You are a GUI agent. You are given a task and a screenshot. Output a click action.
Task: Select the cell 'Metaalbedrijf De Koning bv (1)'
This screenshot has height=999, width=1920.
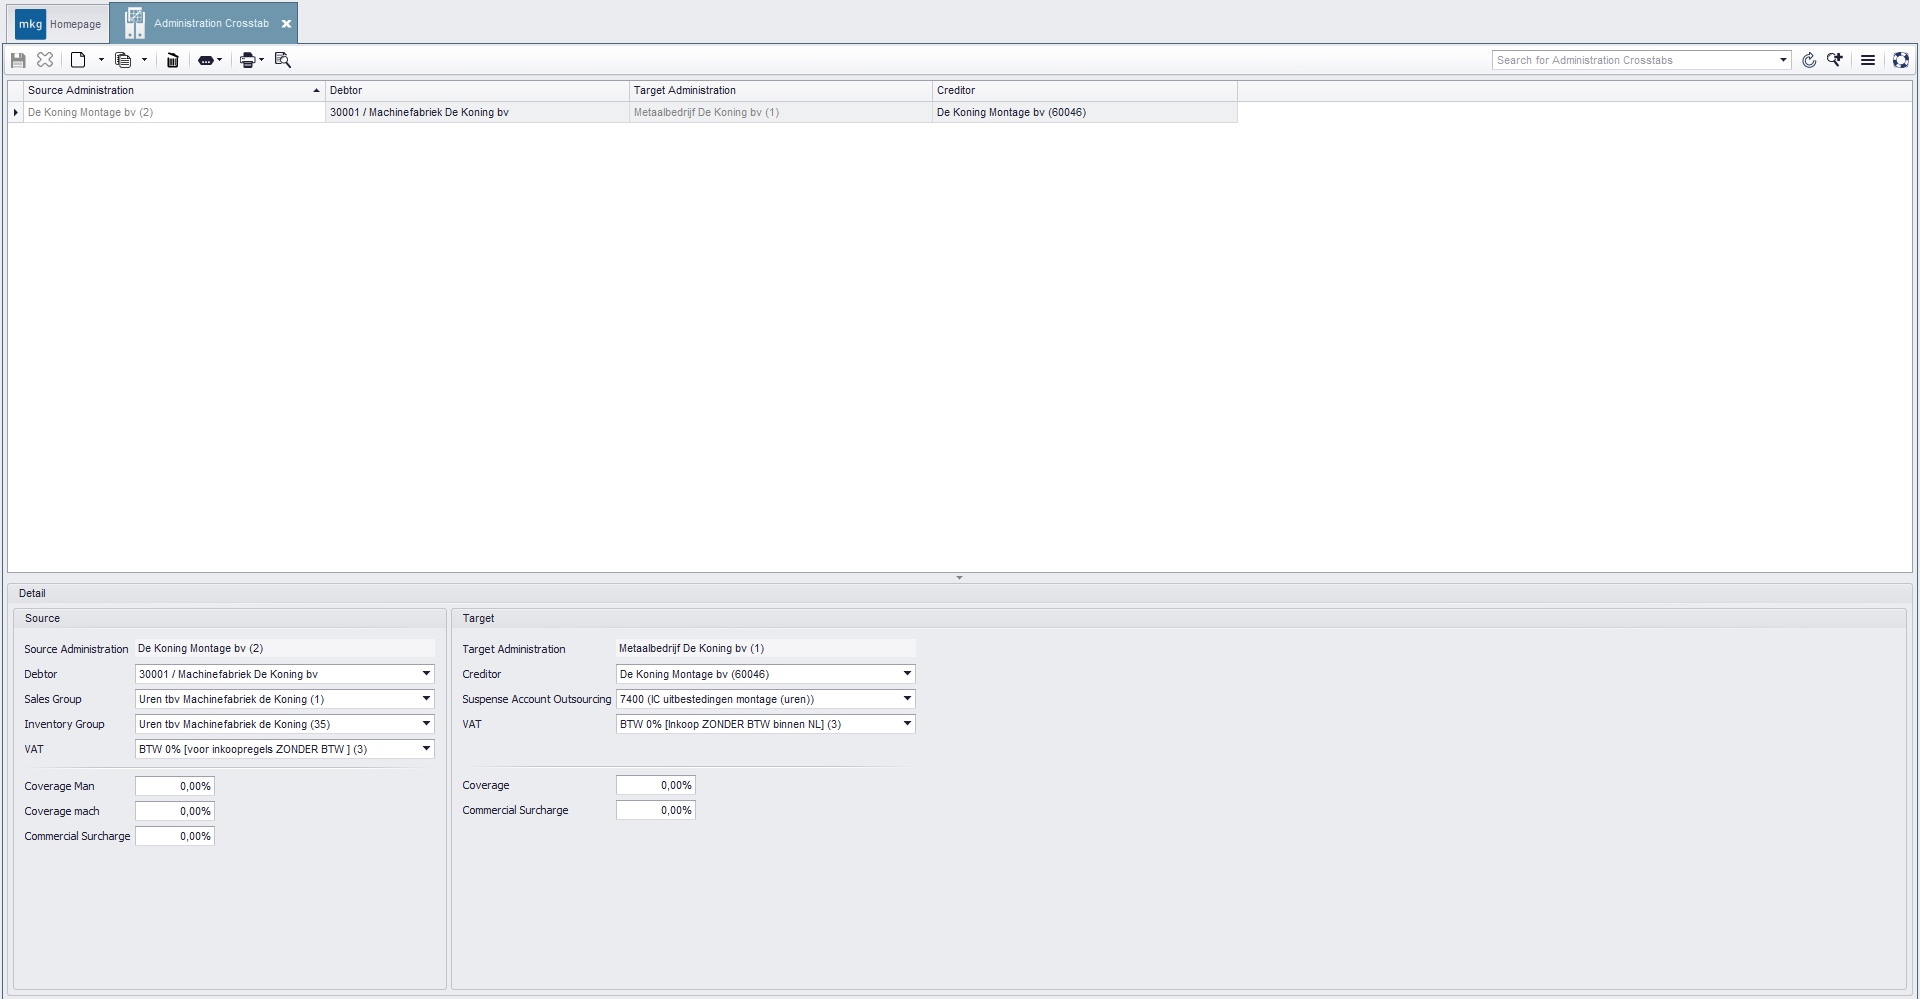pyautogui.click(x=780, y=112)
